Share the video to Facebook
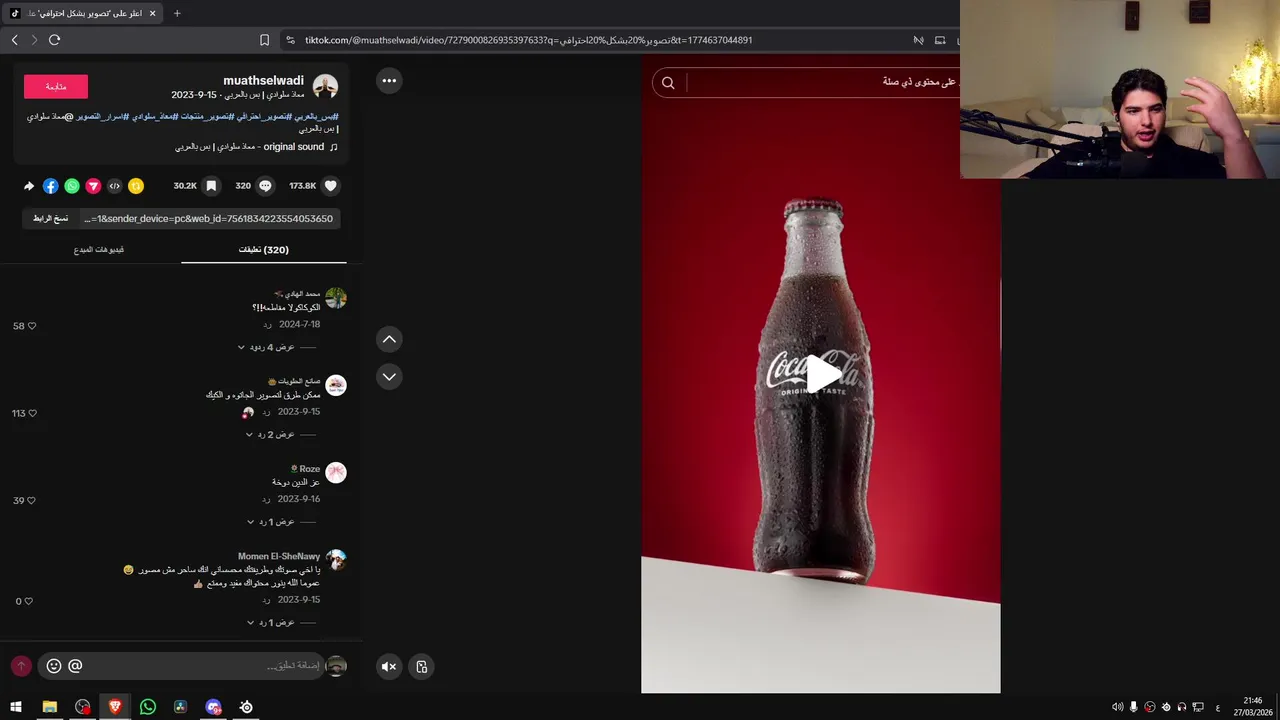The width and height of the screenshot is (1280, 720). click(x=51, y=186)
